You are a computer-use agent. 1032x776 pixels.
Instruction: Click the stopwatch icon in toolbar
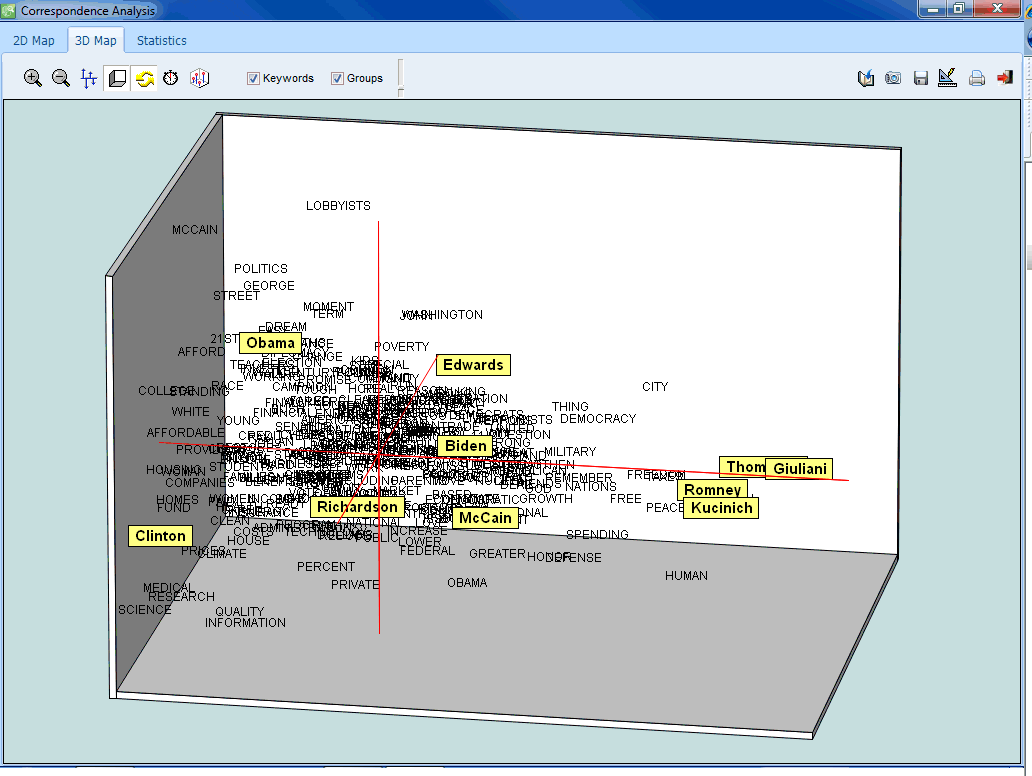tap(171, 78)
